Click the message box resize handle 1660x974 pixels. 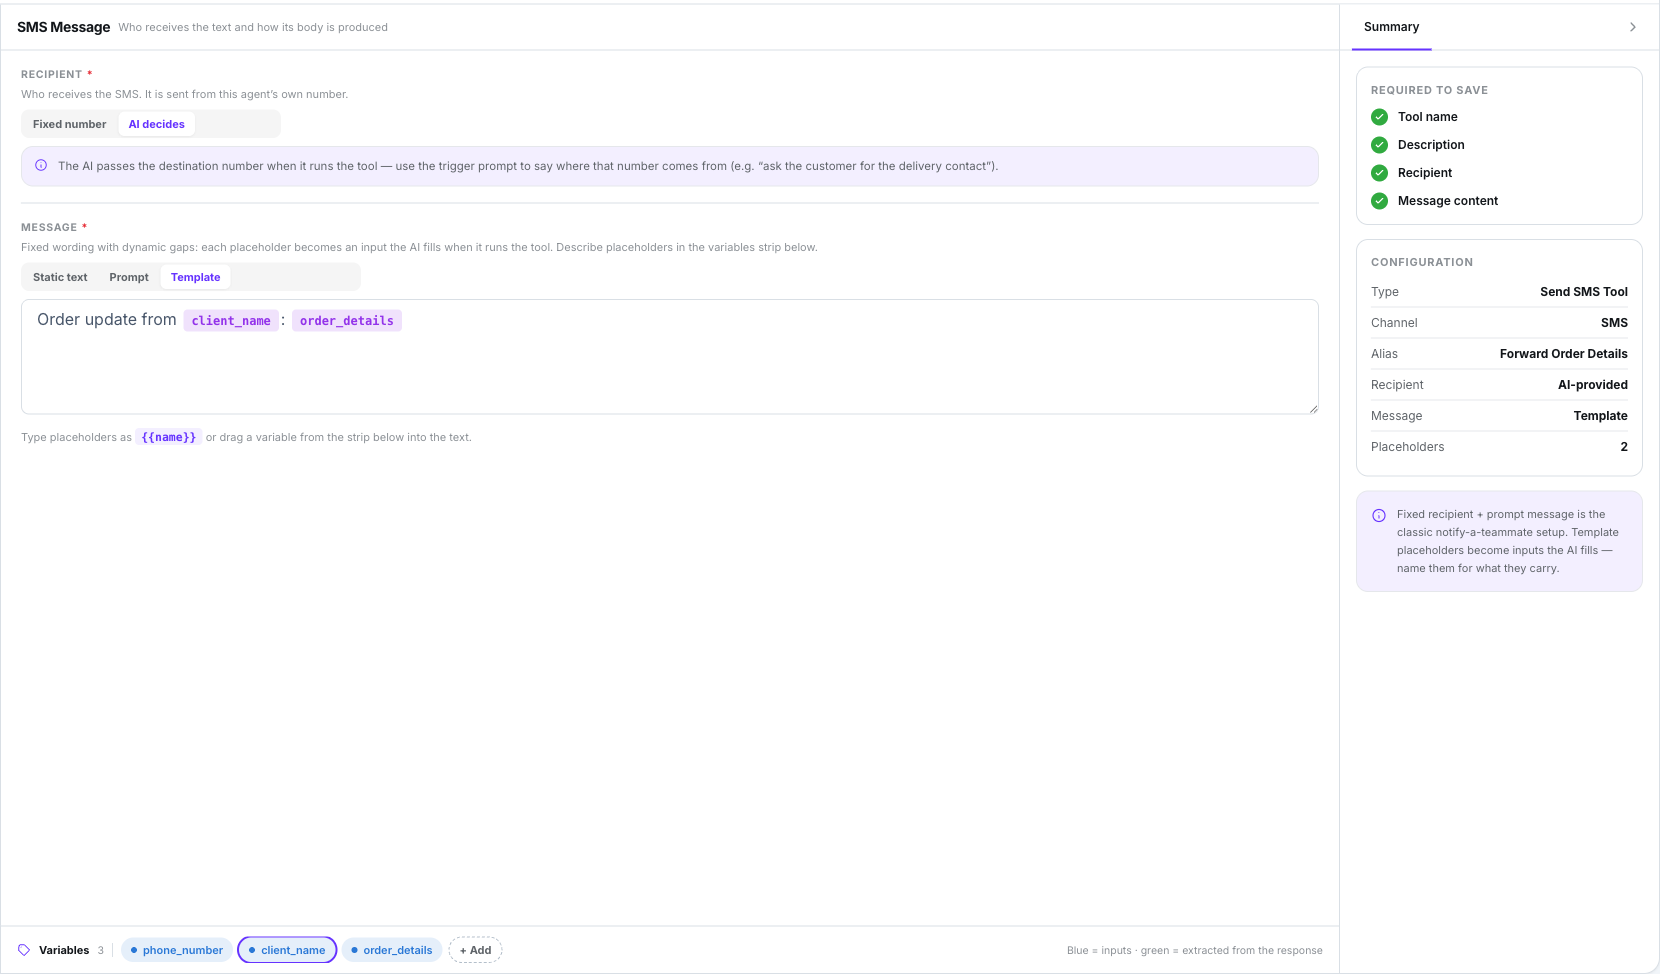[1313, 408]
